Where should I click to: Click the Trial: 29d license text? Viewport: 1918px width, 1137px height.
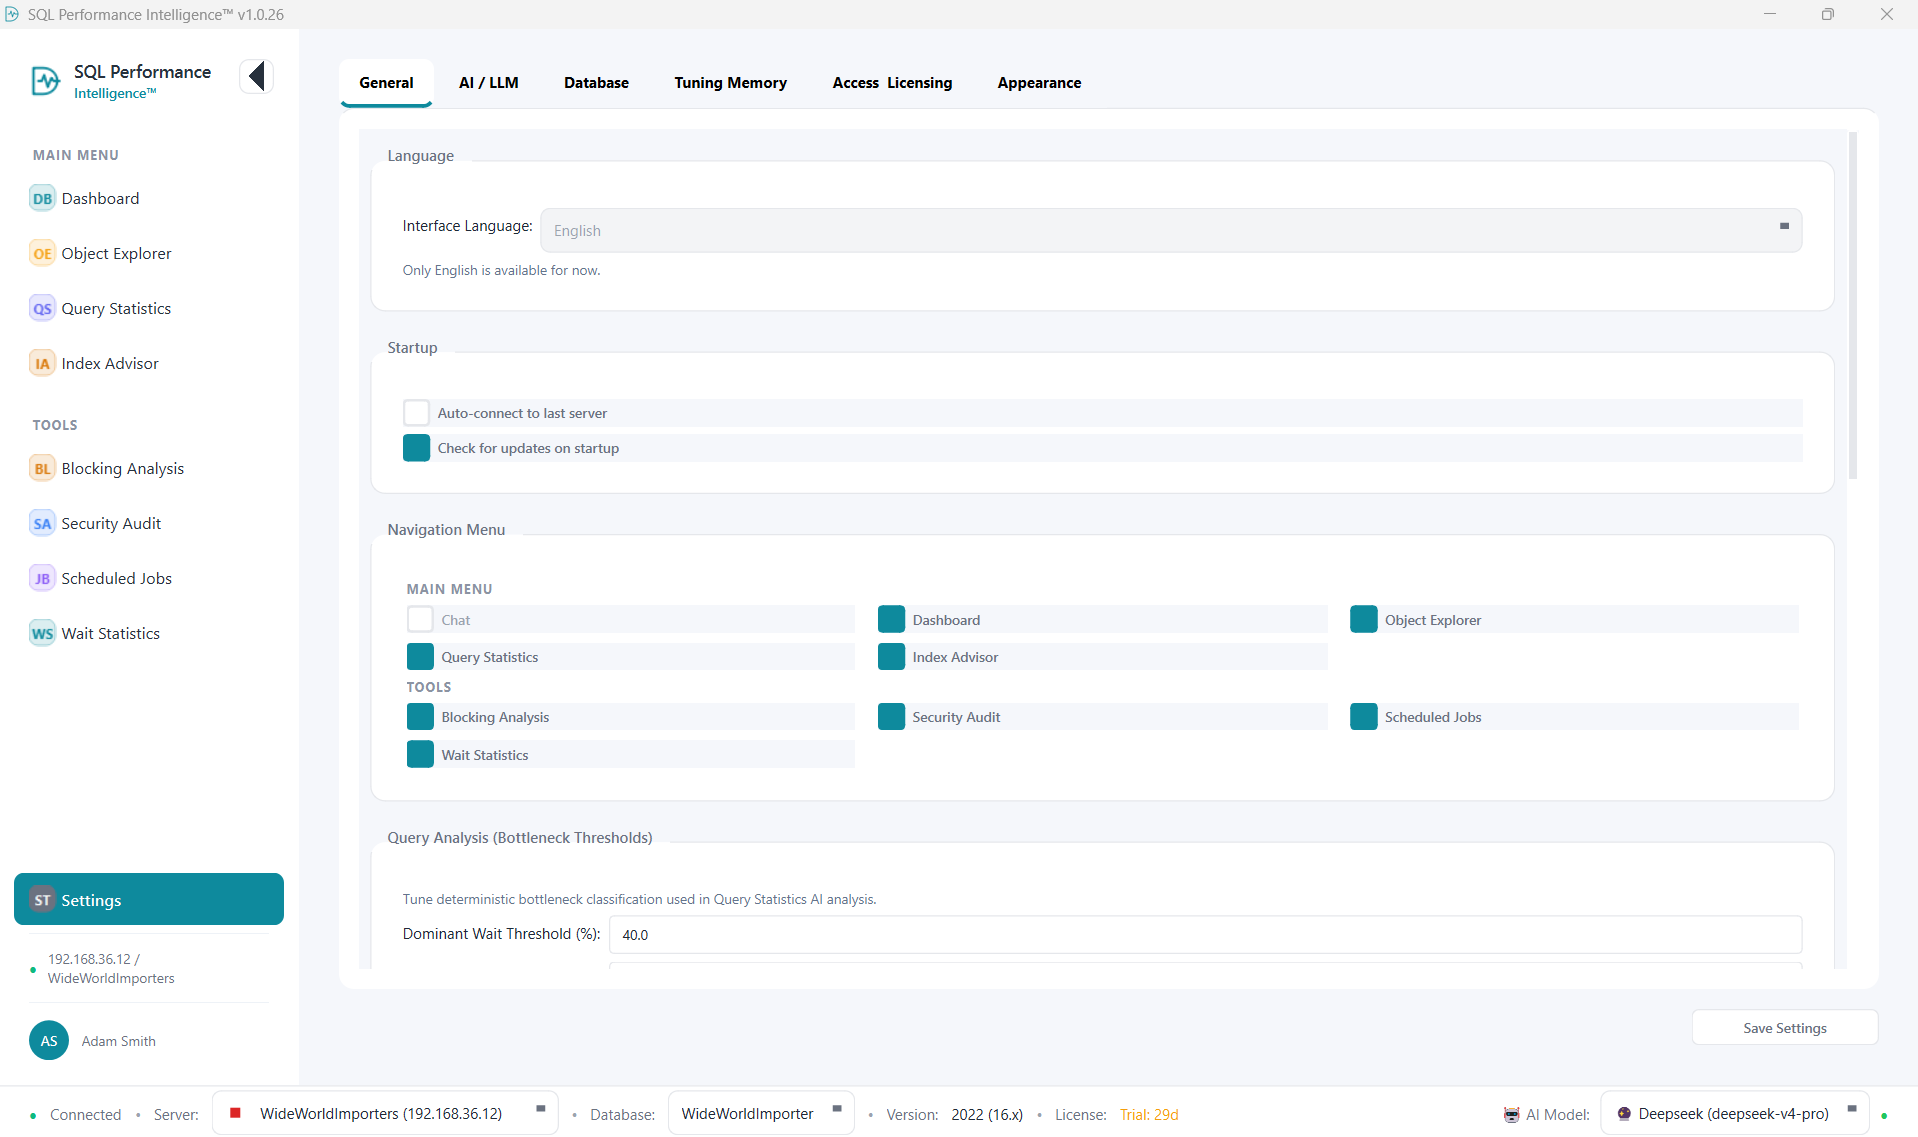(x=1149, y=1114)
